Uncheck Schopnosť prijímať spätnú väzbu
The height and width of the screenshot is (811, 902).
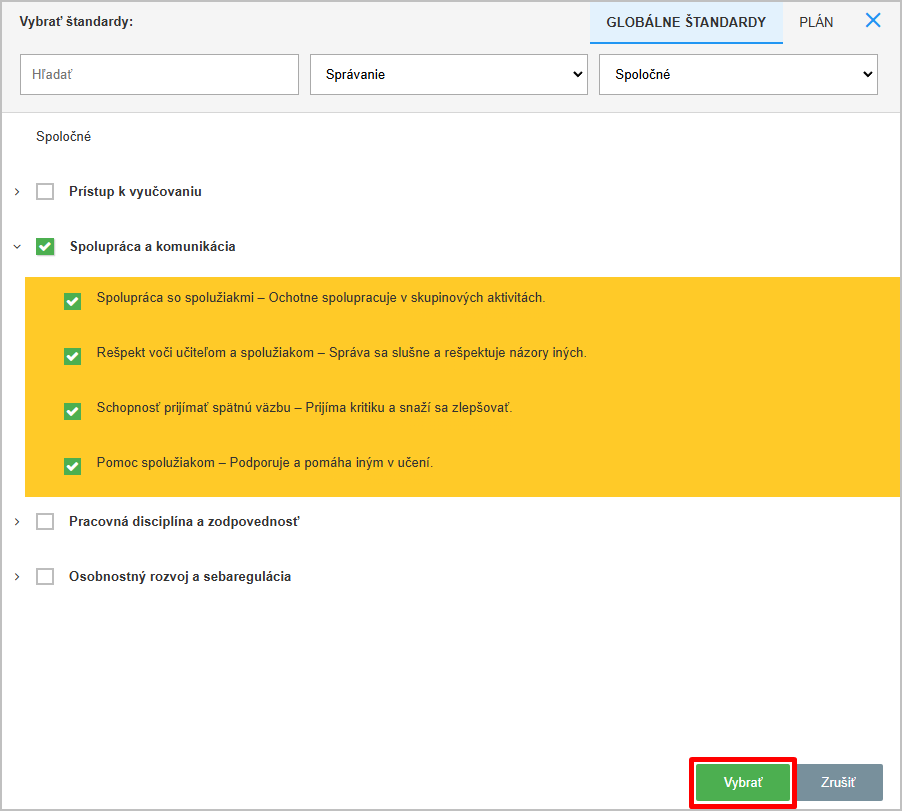tap(72, 411)
